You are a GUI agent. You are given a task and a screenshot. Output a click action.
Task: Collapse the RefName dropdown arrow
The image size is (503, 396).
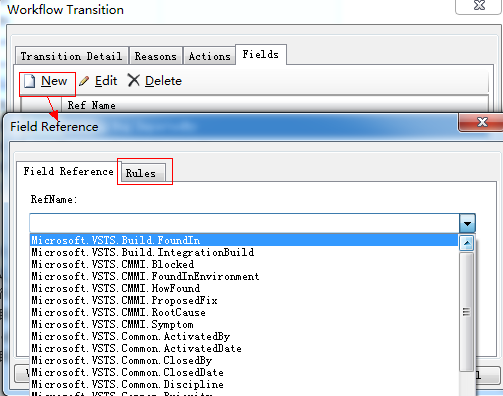pyautogui.click(x=467, y=223)
